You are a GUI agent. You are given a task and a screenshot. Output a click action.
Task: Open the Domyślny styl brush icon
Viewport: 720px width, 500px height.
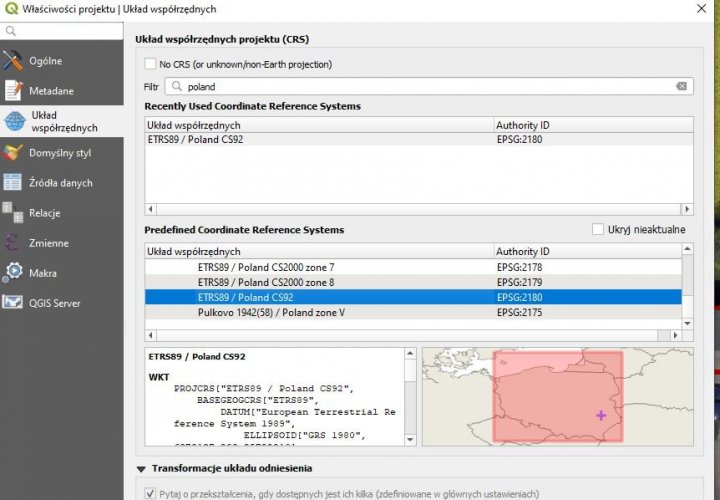13,153
